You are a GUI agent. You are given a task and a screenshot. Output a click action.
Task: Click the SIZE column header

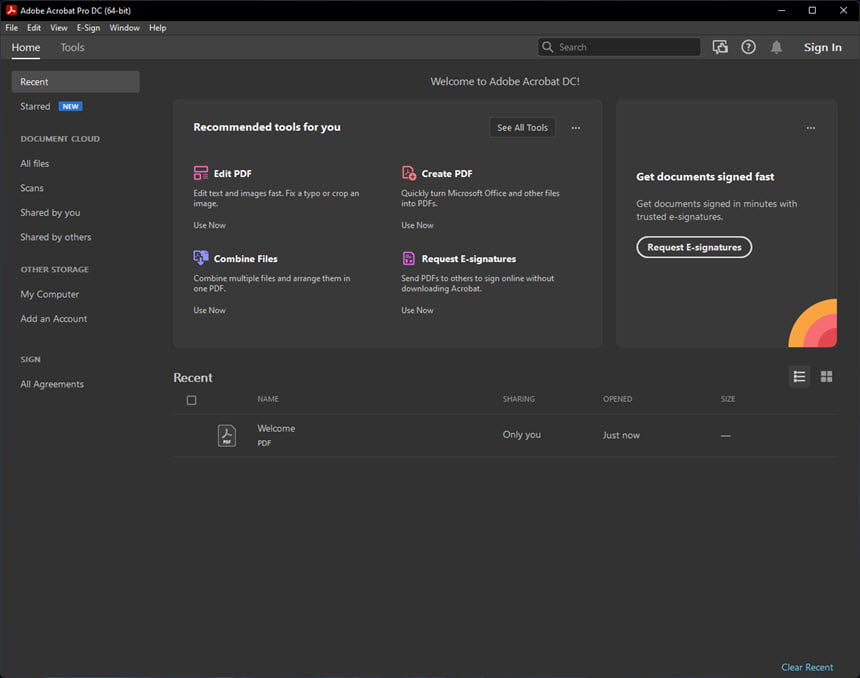(x=728, y=399)
